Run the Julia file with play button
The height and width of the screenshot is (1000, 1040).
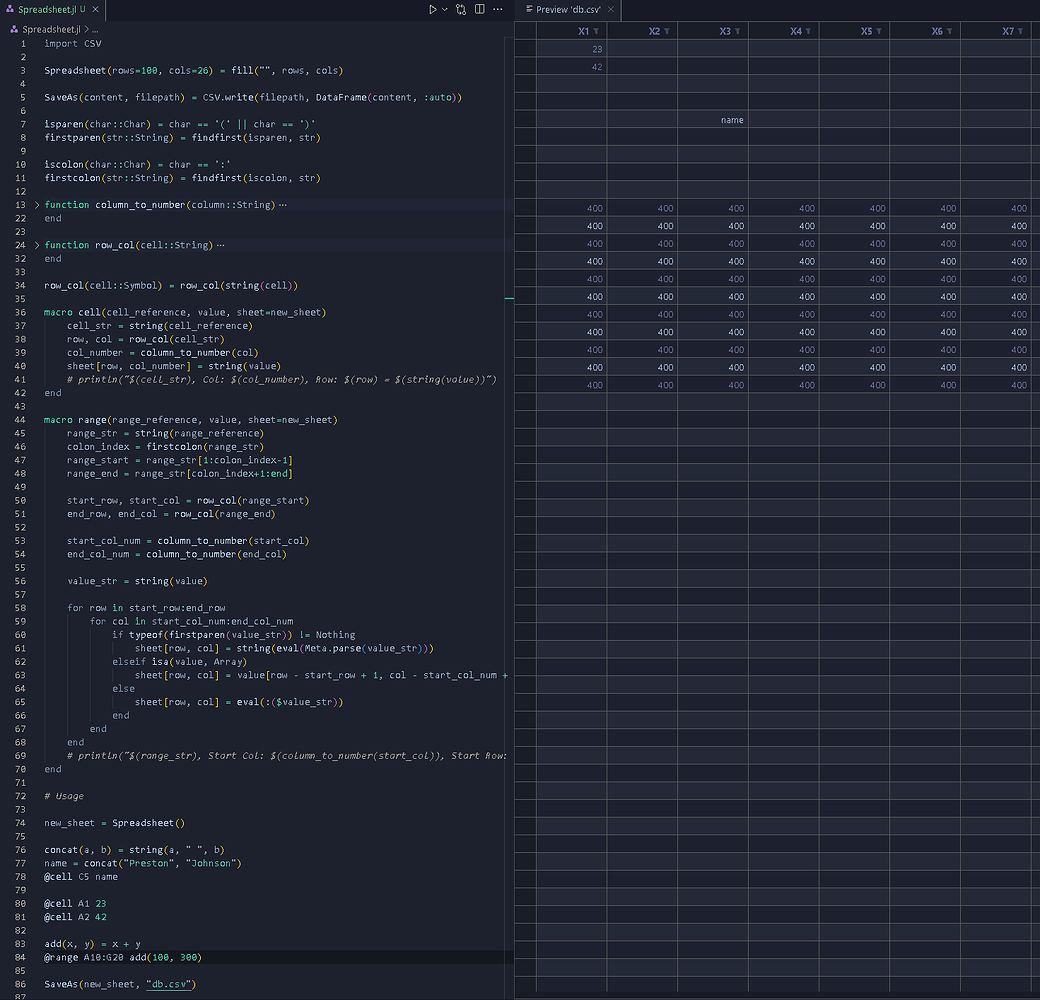[432, 9]
